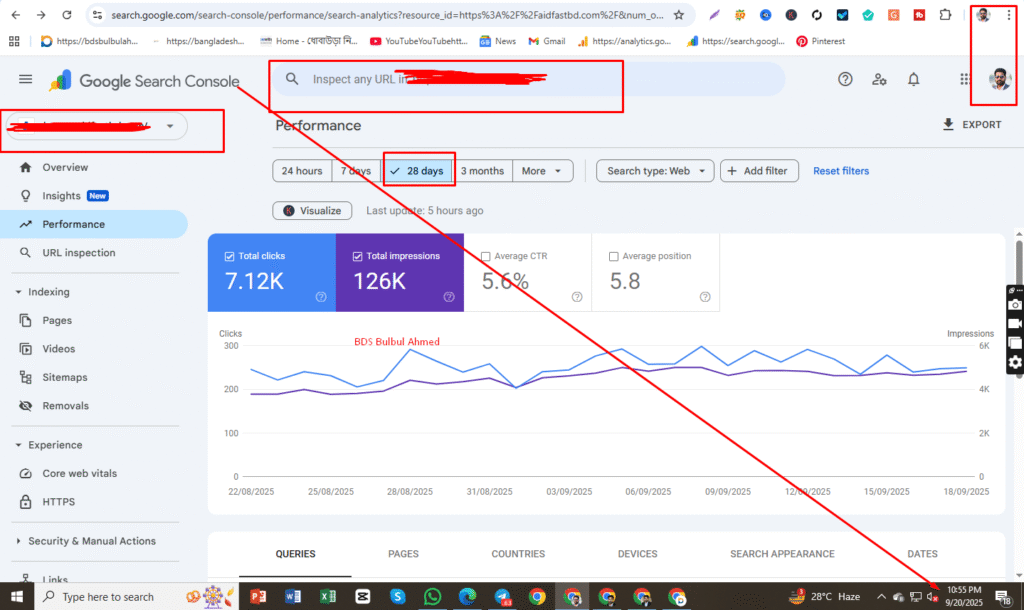The image size is (1024, 610).
Task: Toggle the Total clicks checkbox
Action: [230, 256]
